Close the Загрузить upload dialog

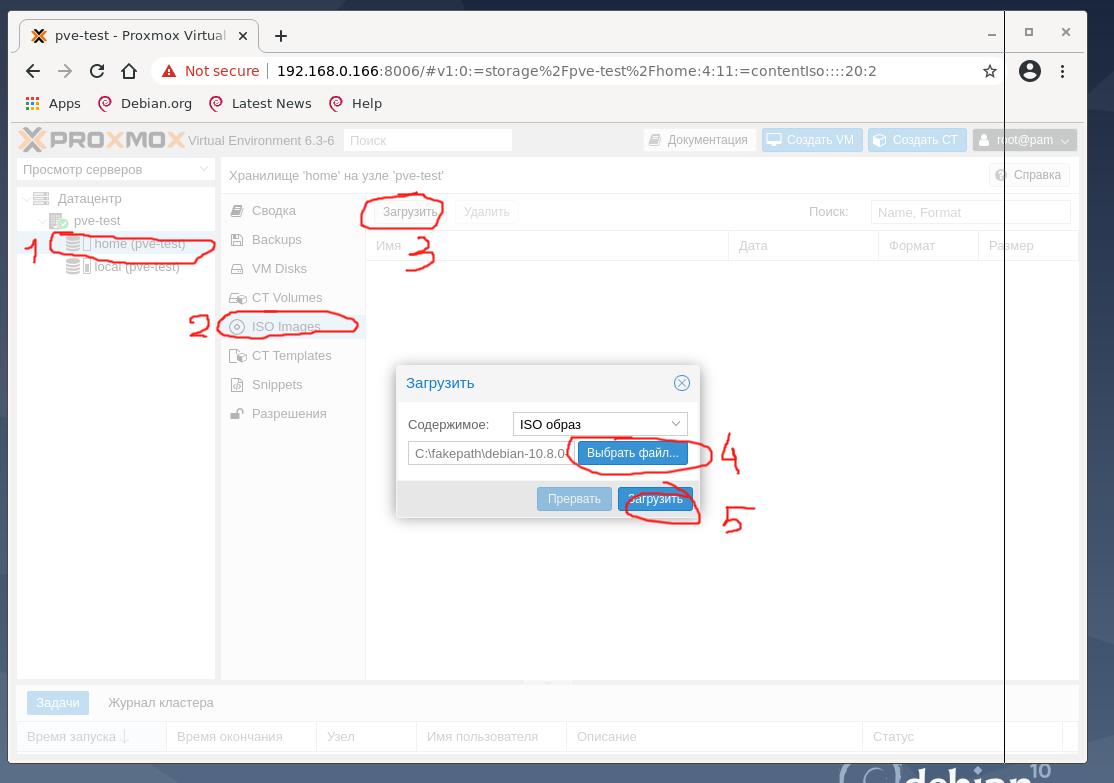(x=681, y=383)
